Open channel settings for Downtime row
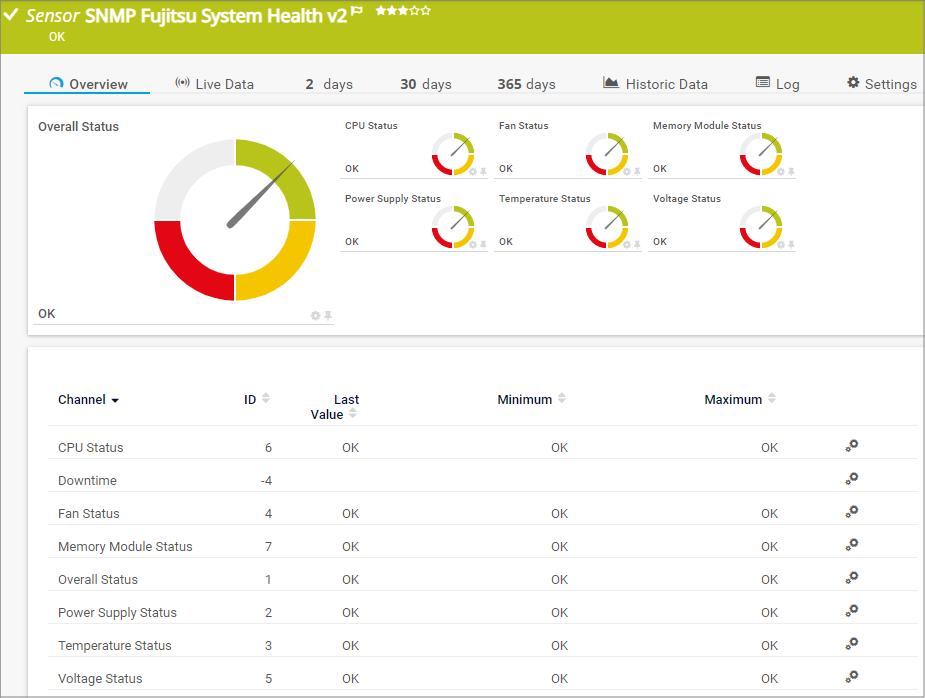Screen dimensions: 925x698 851,480
